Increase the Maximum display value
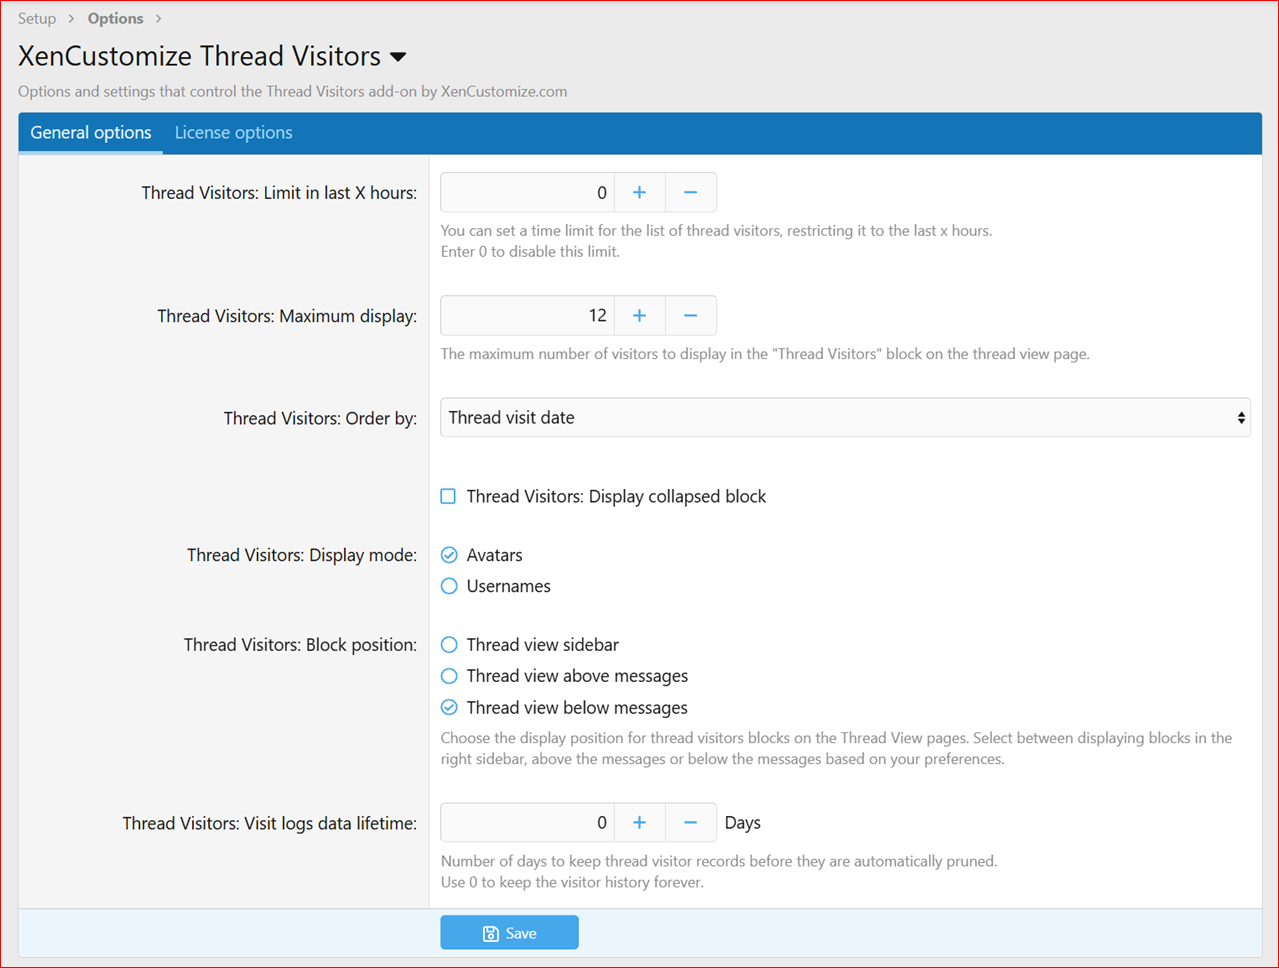 coord(640,316)
